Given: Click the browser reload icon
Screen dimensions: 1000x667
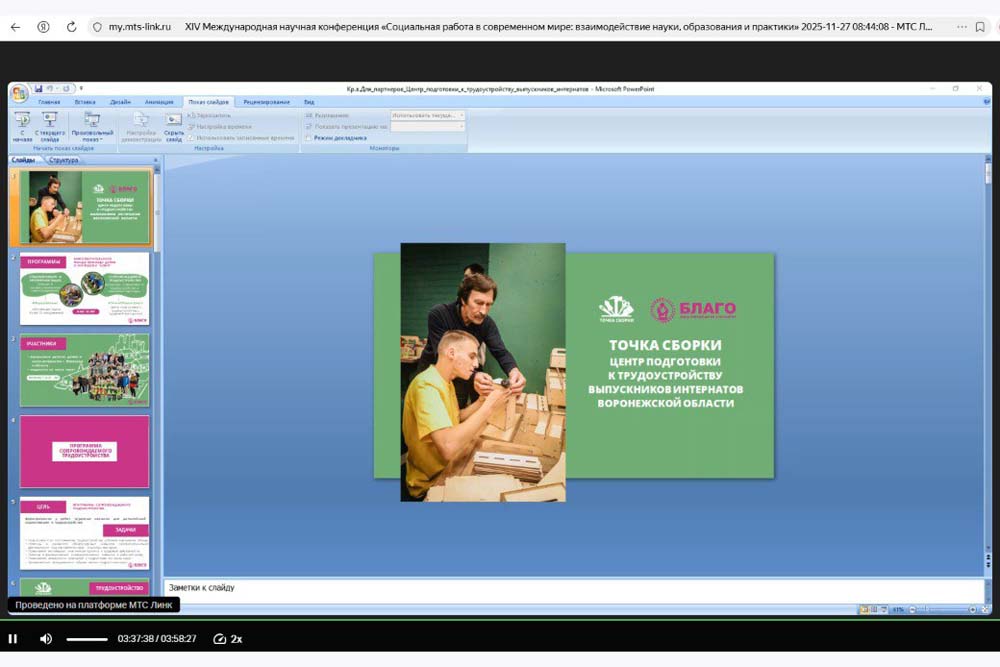Looking at the screenshot, I should coord(71,27).
